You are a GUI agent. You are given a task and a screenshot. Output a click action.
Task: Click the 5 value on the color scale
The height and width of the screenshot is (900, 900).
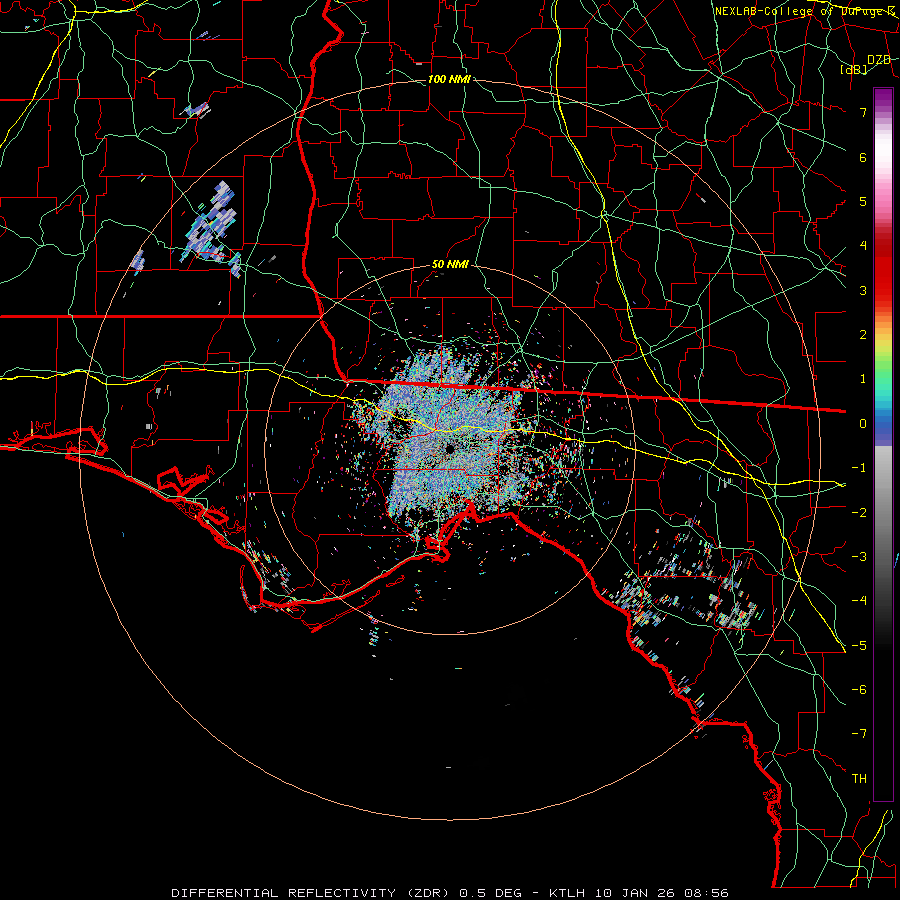coord(863,201)
